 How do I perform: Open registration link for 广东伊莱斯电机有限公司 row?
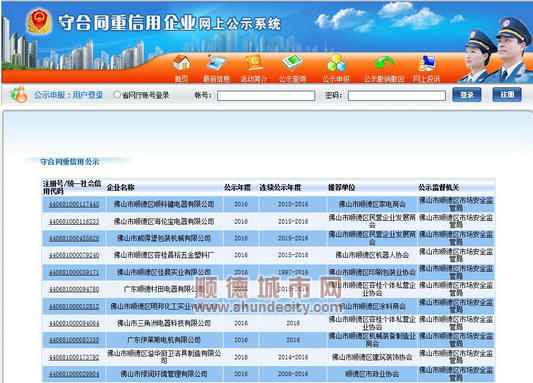74,340
